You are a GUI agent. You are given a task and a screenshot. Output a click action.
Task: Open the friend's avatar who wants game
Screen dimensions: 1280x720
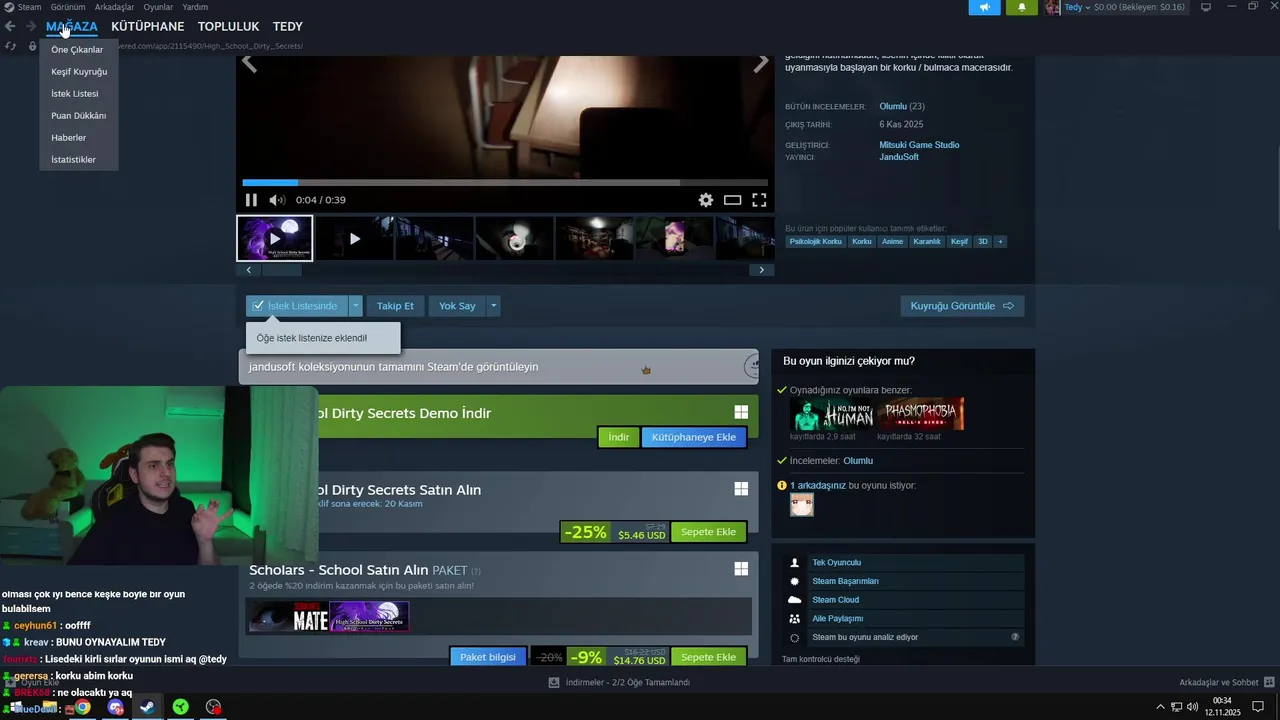coord(802,505)
